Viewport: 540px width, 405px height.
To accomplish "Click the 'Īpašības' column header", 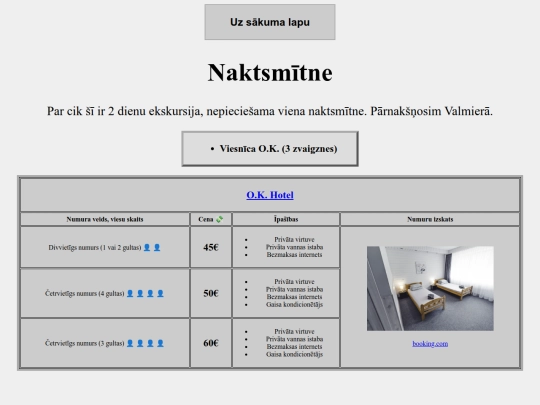I will (x=286, y=219).
